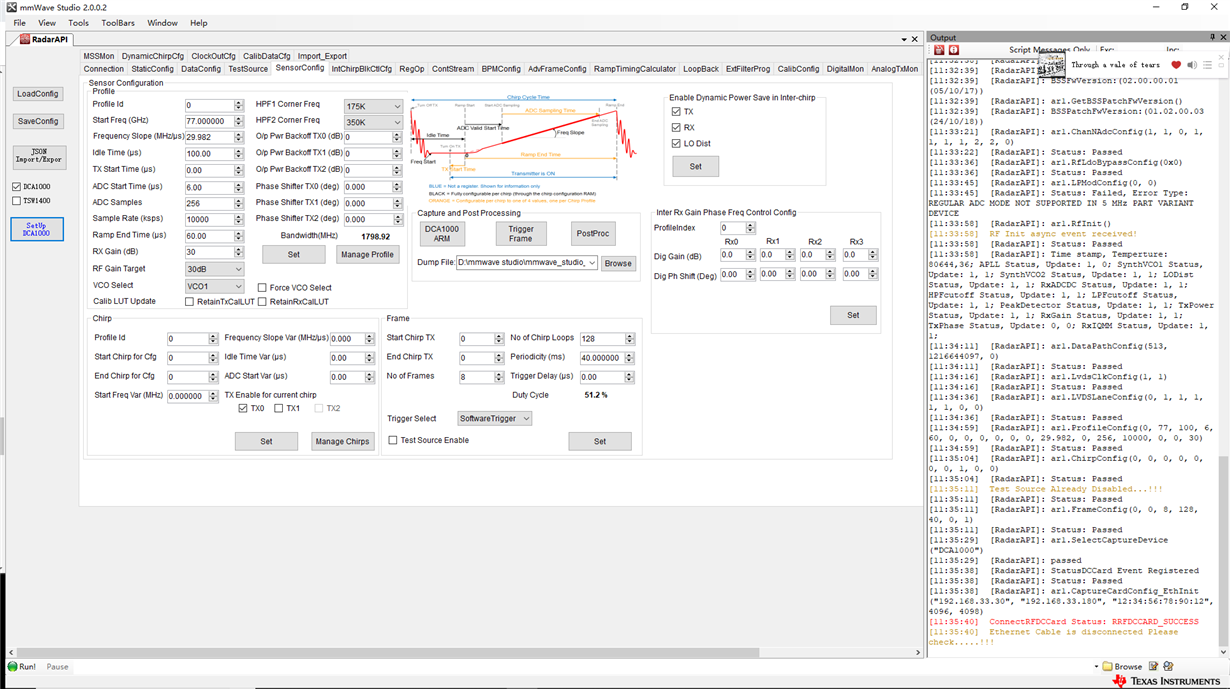Pin the Output panel
Image resolution: width=1230 pixels, height=689 pixels.
(x=1213, y=37)
